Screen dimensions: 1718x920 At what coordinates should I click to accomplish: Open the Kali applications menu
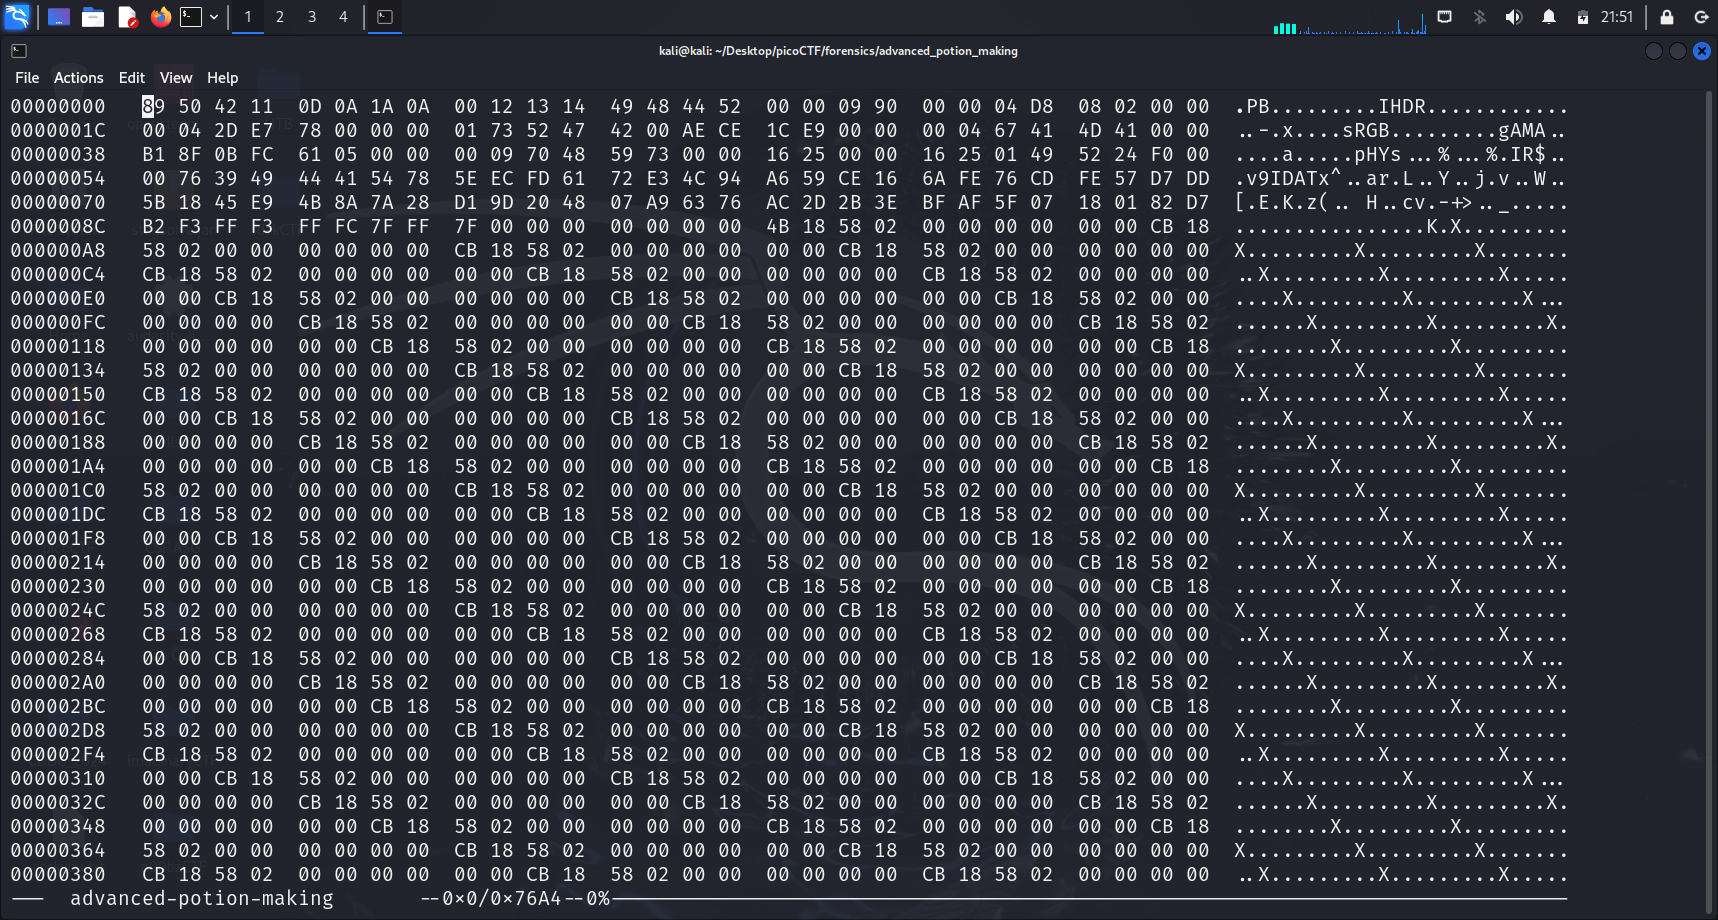click(17, 16)
